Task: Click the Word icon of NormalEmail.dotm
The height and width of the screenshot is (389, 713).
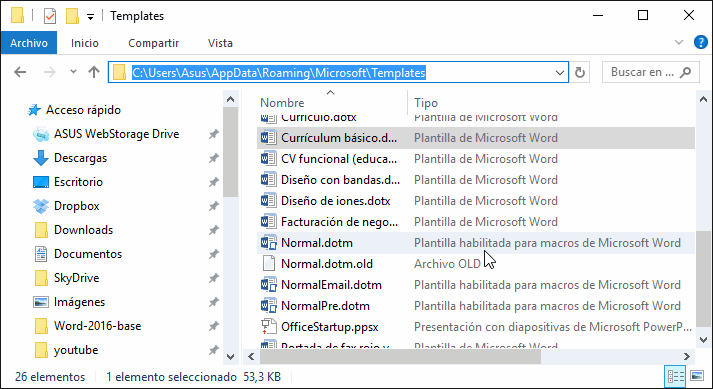Action: point(268,285)
